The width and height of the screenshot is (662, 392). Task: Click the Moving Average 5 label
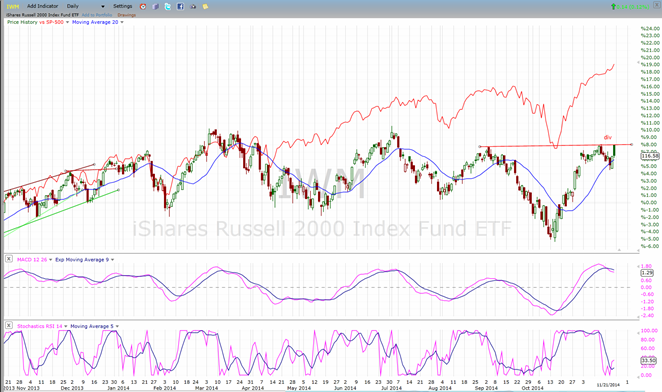point(92,326)
